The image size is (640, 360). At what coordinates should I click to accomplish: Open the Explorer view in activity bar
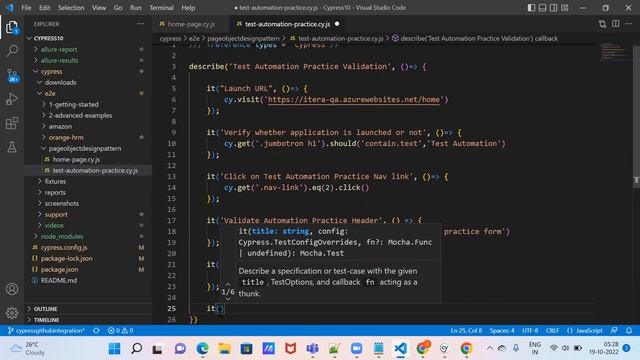pyautogui.click(x=12, y=27)
